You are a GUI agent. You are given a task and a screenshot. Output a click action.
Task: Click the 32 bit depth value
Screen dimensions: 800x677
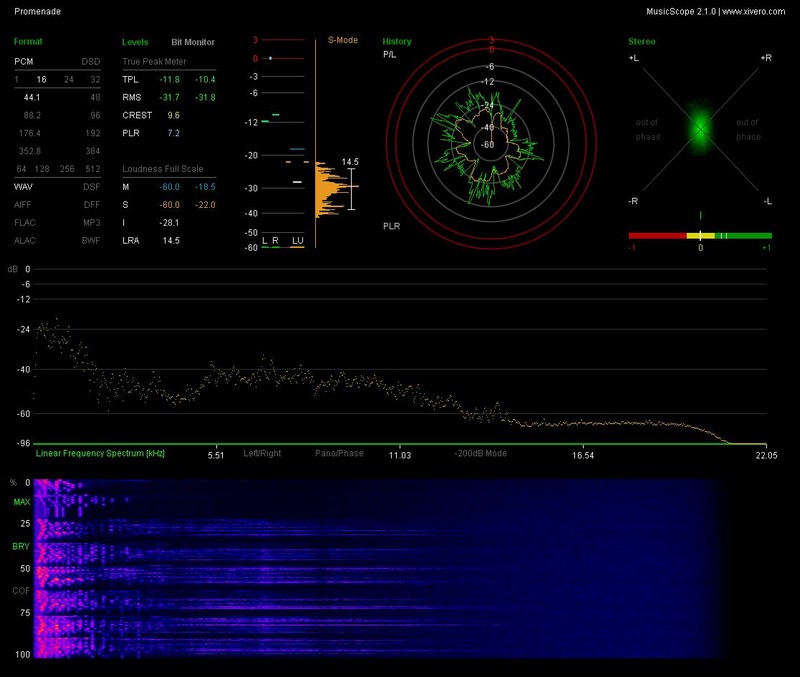[95, 80]
